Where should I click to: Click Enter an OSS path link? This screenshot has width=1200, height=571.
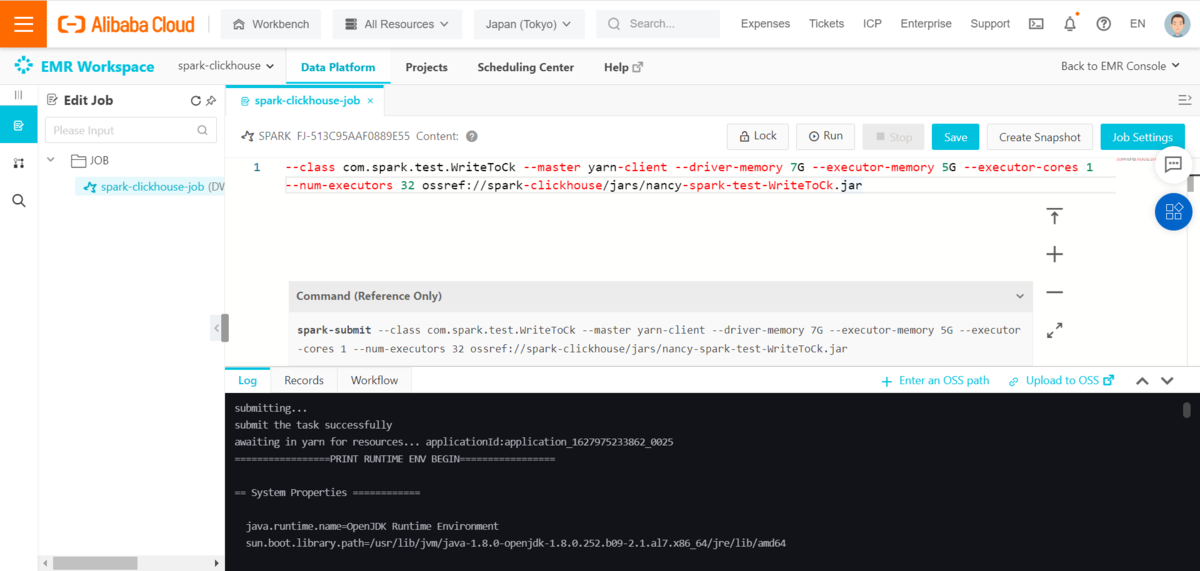click(x=935, y=381)
